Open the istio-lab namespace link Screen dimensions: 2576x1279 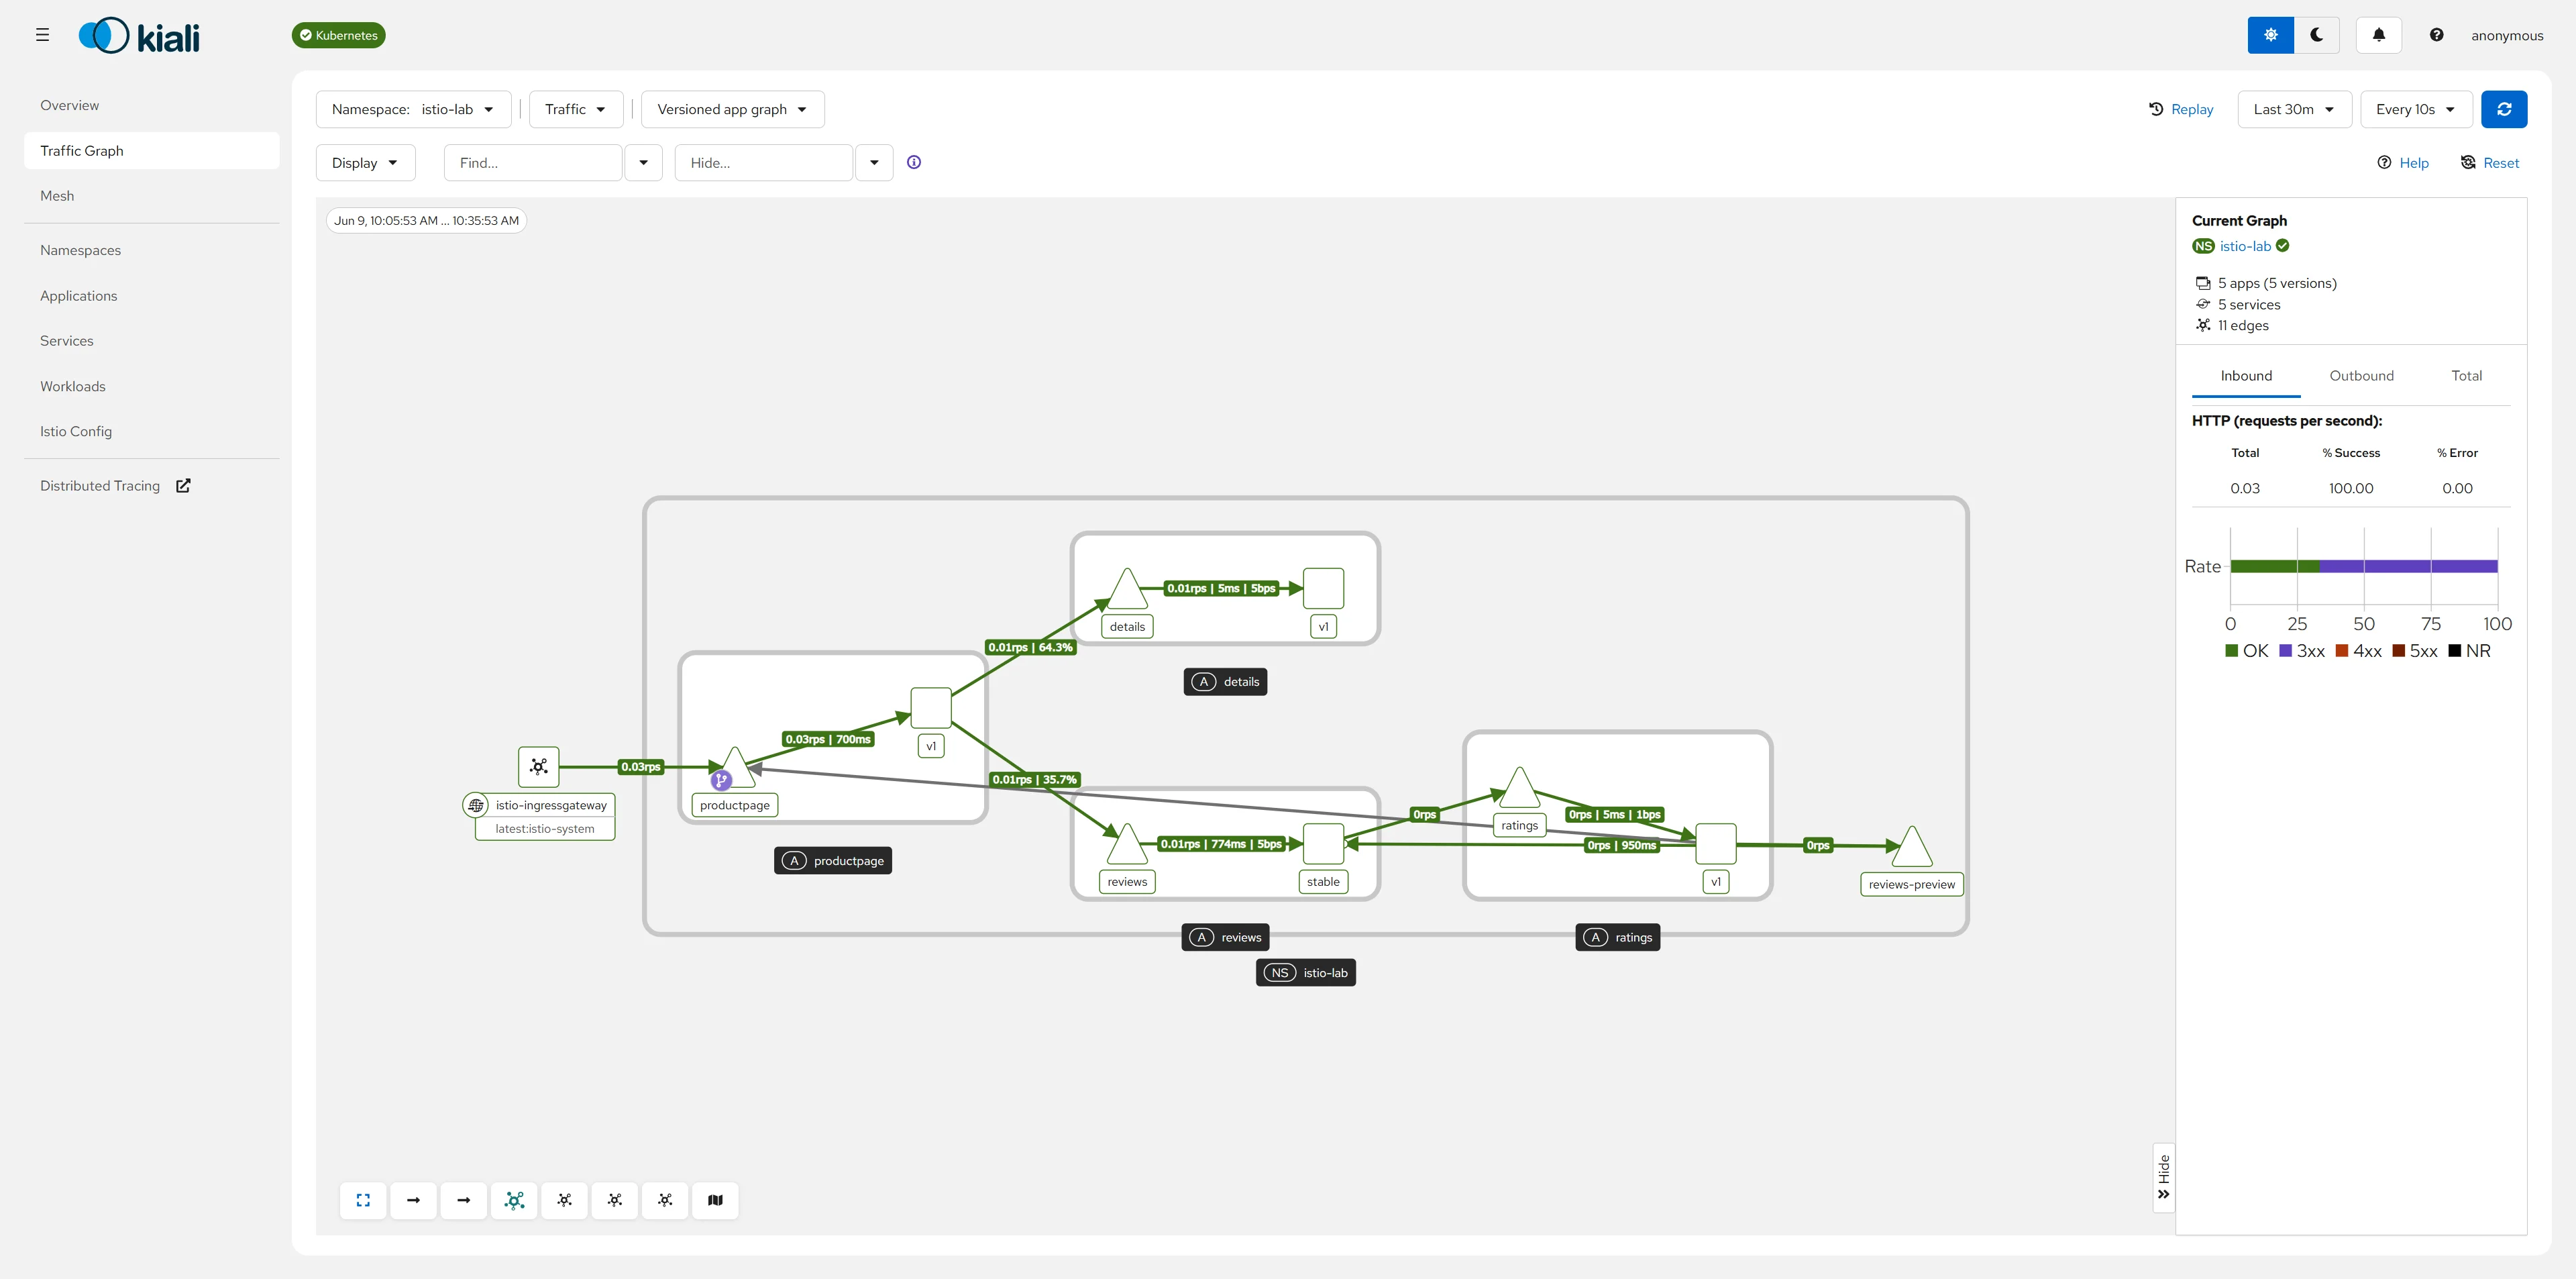pos(2245,246)
